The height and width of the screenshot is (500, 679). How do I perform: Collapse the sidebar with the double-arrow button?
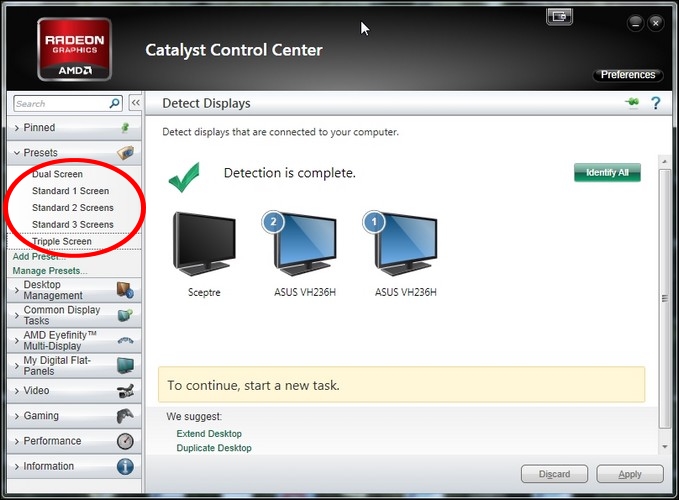pos(136,103)
